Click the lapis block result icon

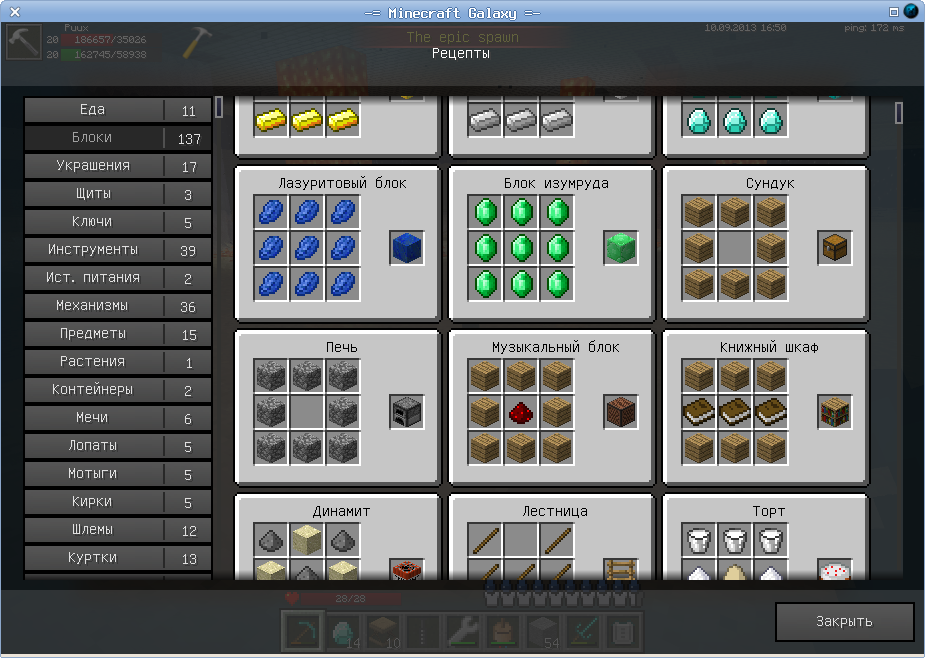tap(407, 248)
